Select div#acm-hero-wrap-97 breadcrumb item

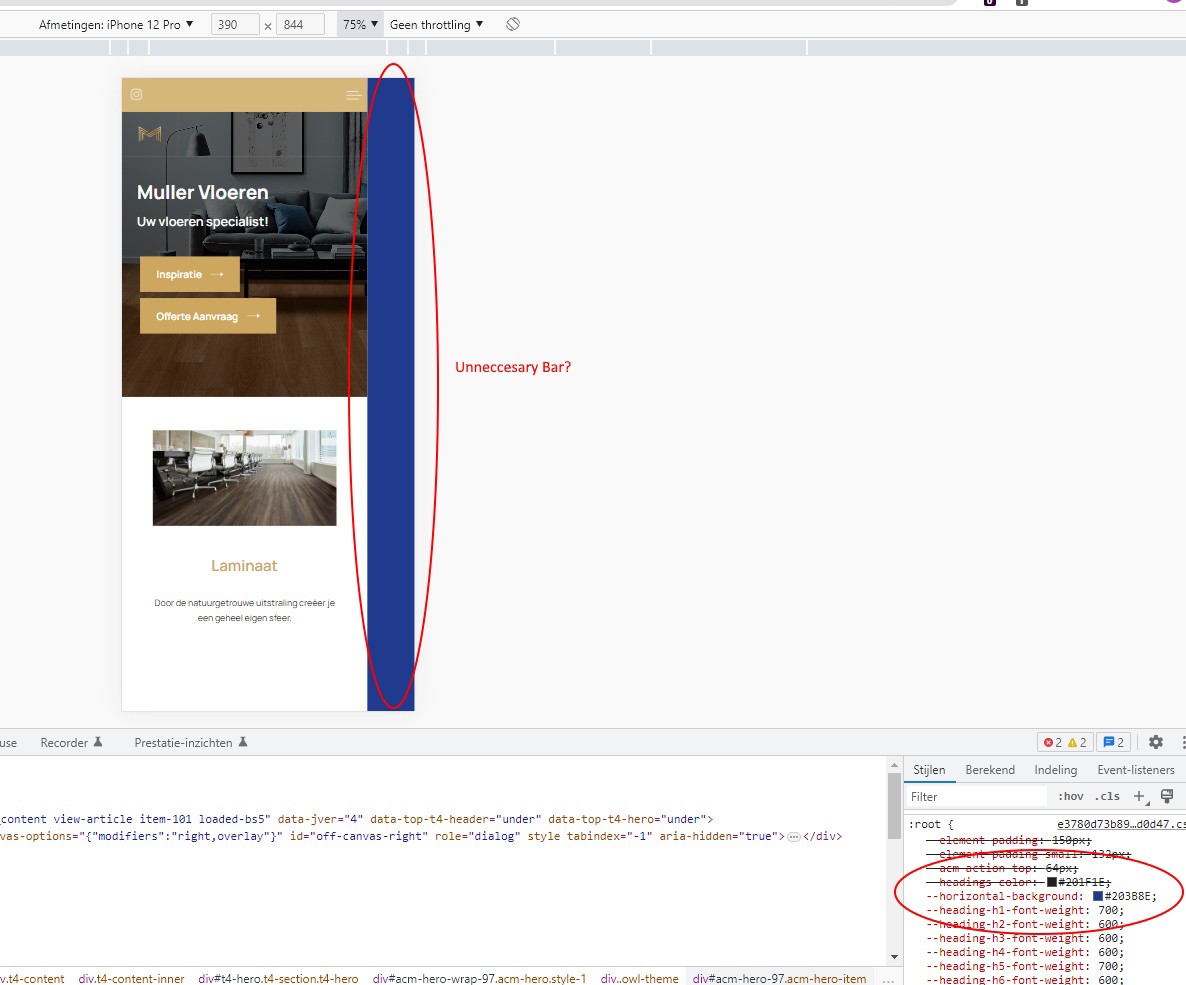coord(480,978)
